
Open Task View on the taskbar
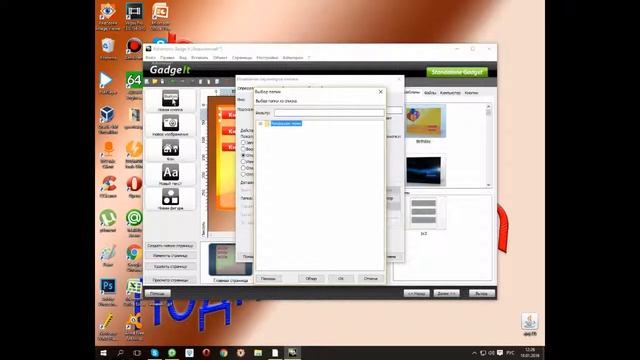point(137,353)
